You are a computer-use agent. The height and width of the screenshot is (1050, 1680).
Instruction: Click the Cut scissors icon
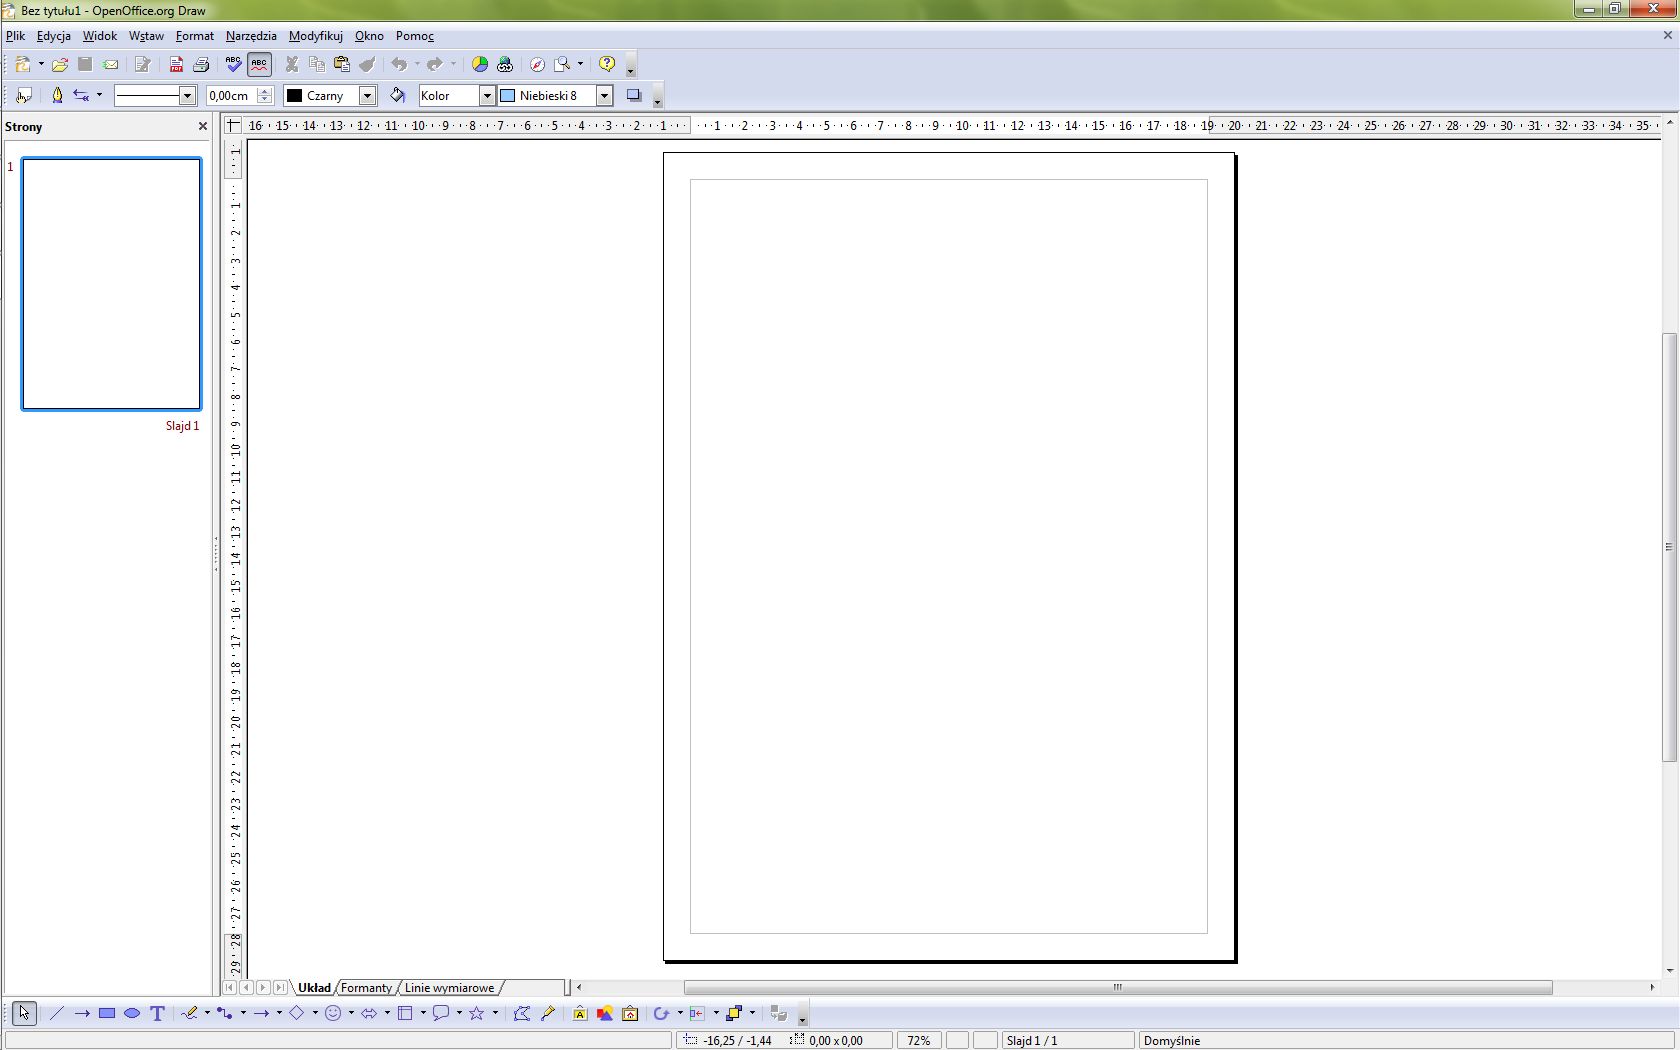tap(292, 64)
